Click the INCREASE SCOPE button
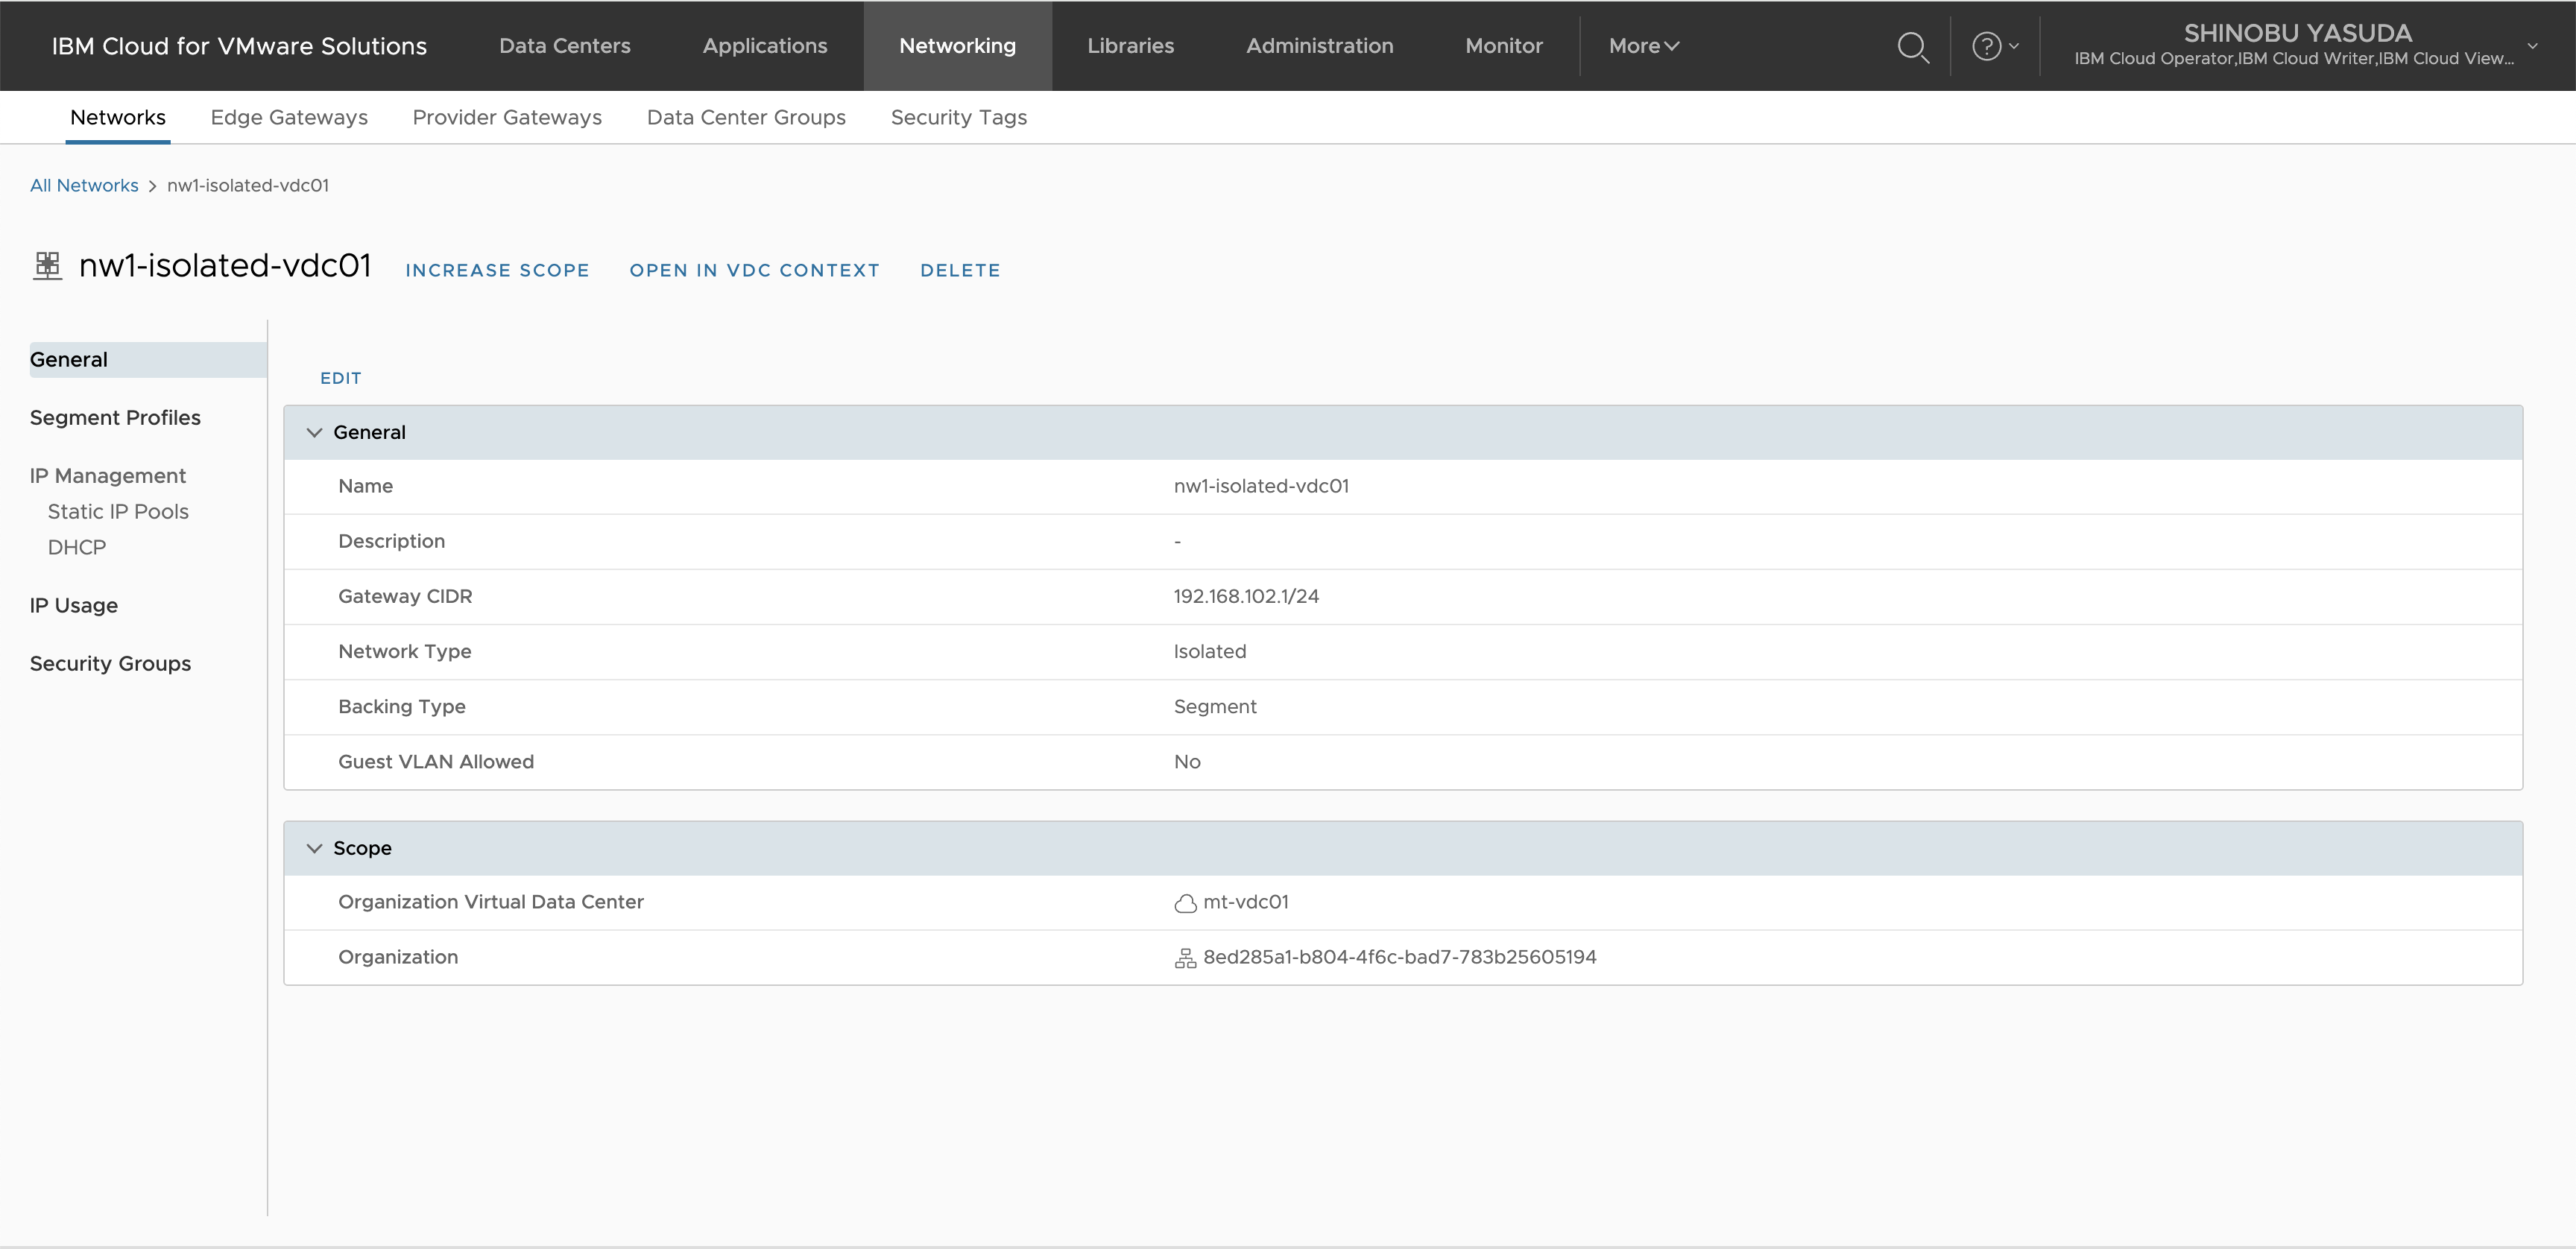The width and height of the screenshot is (2576, 1249). [x=497, y=270]
